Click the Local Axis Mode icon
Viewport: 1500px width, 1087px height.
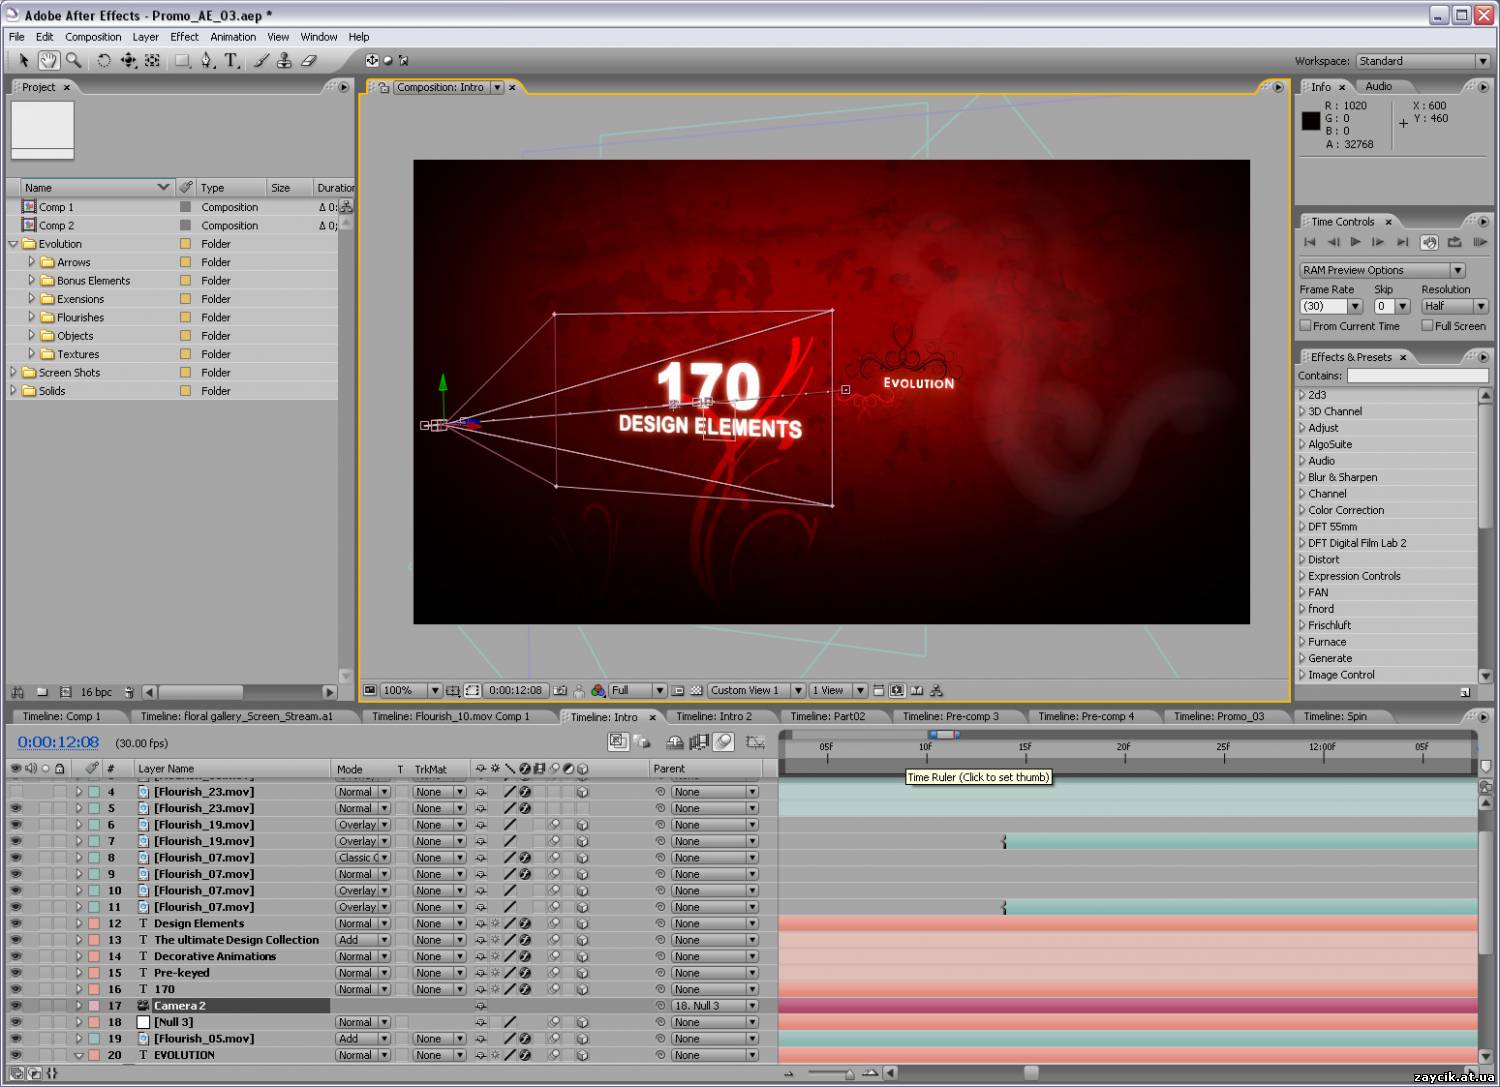pyautogui.click(x=372, y=61)
